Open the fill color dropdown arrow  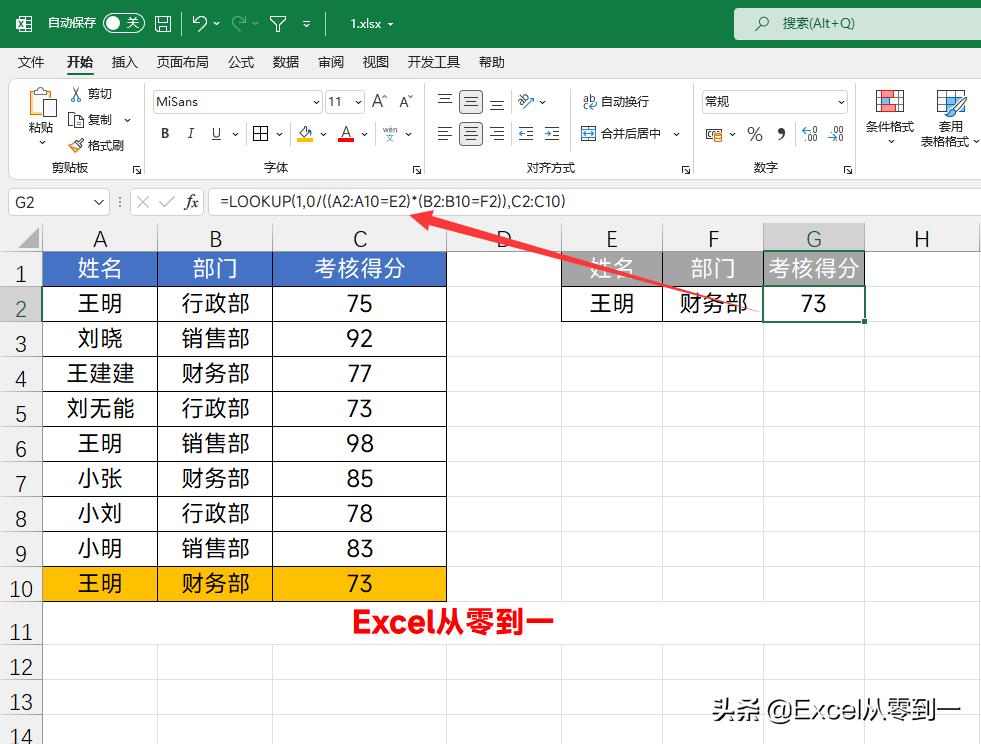pyautogui.click(x=322, y=133)
